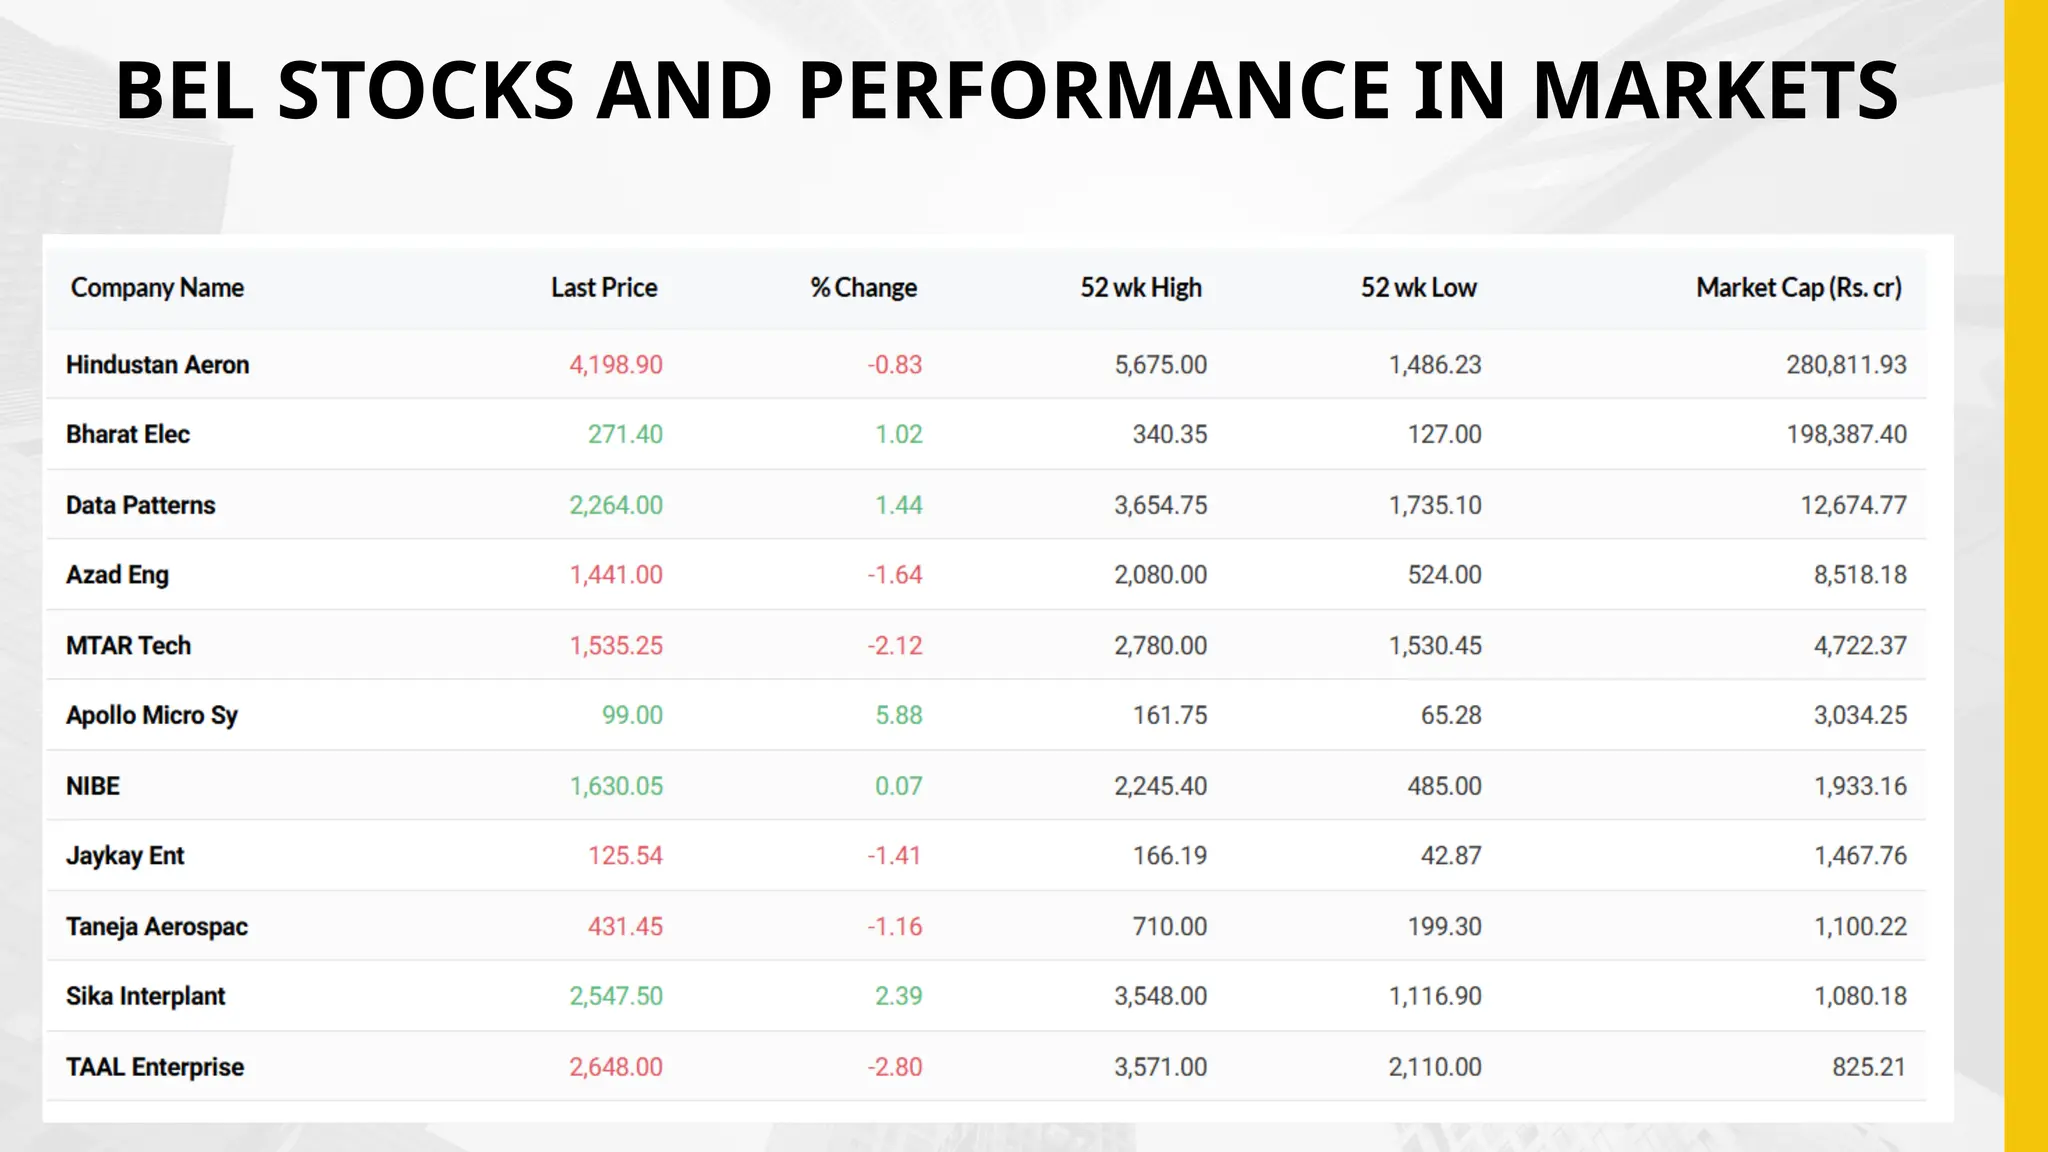The image size is (2048, 1152).
Task: Click the market cap 280,811.93
Action: [x=1847, y=365]
